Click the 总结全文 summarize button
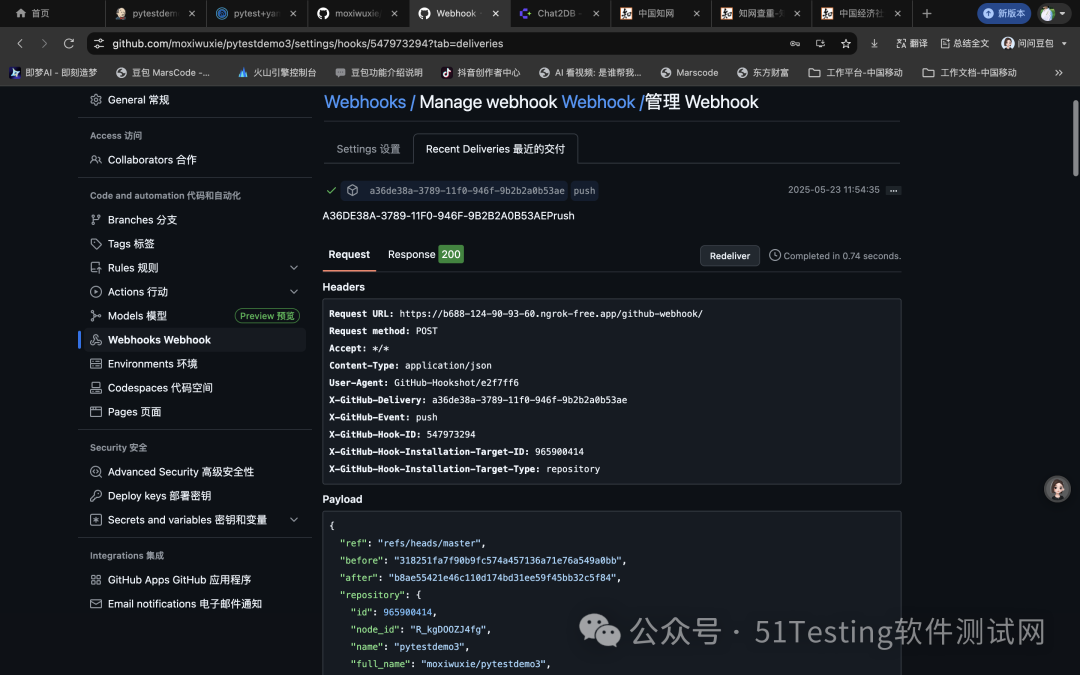This screenshot has width=1080, height=675. pos(964,43)
